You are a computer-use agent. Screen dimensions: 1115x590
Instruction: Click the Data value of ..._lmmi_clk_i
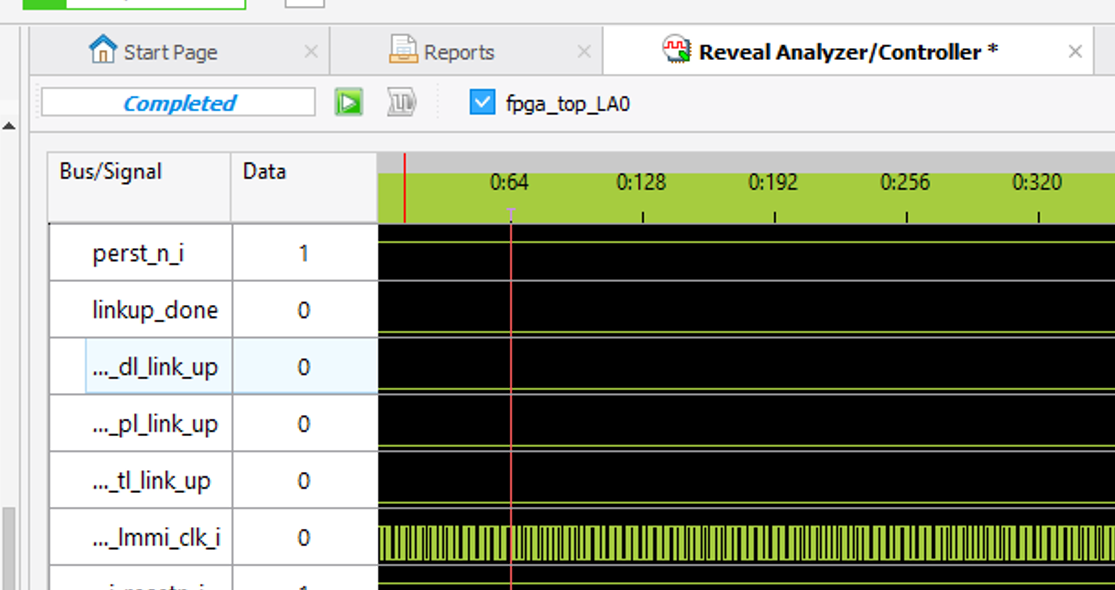pos(304,537)
